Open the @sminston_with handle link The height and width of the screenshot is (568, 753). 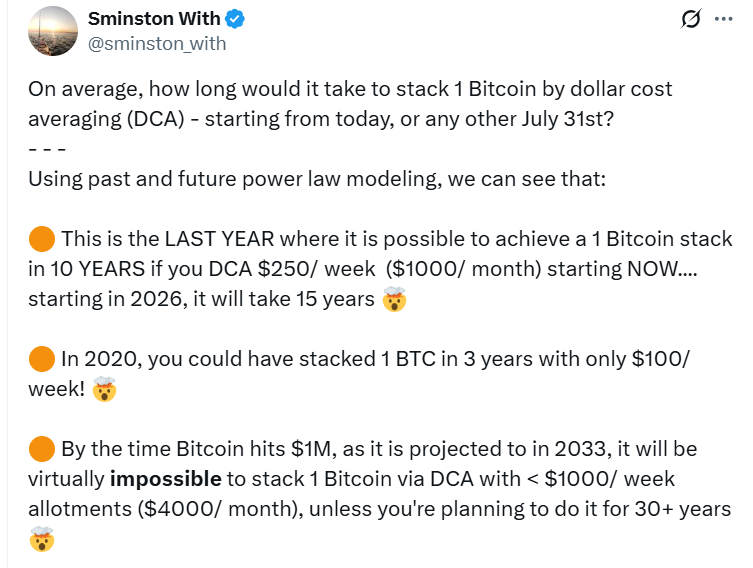157,44
